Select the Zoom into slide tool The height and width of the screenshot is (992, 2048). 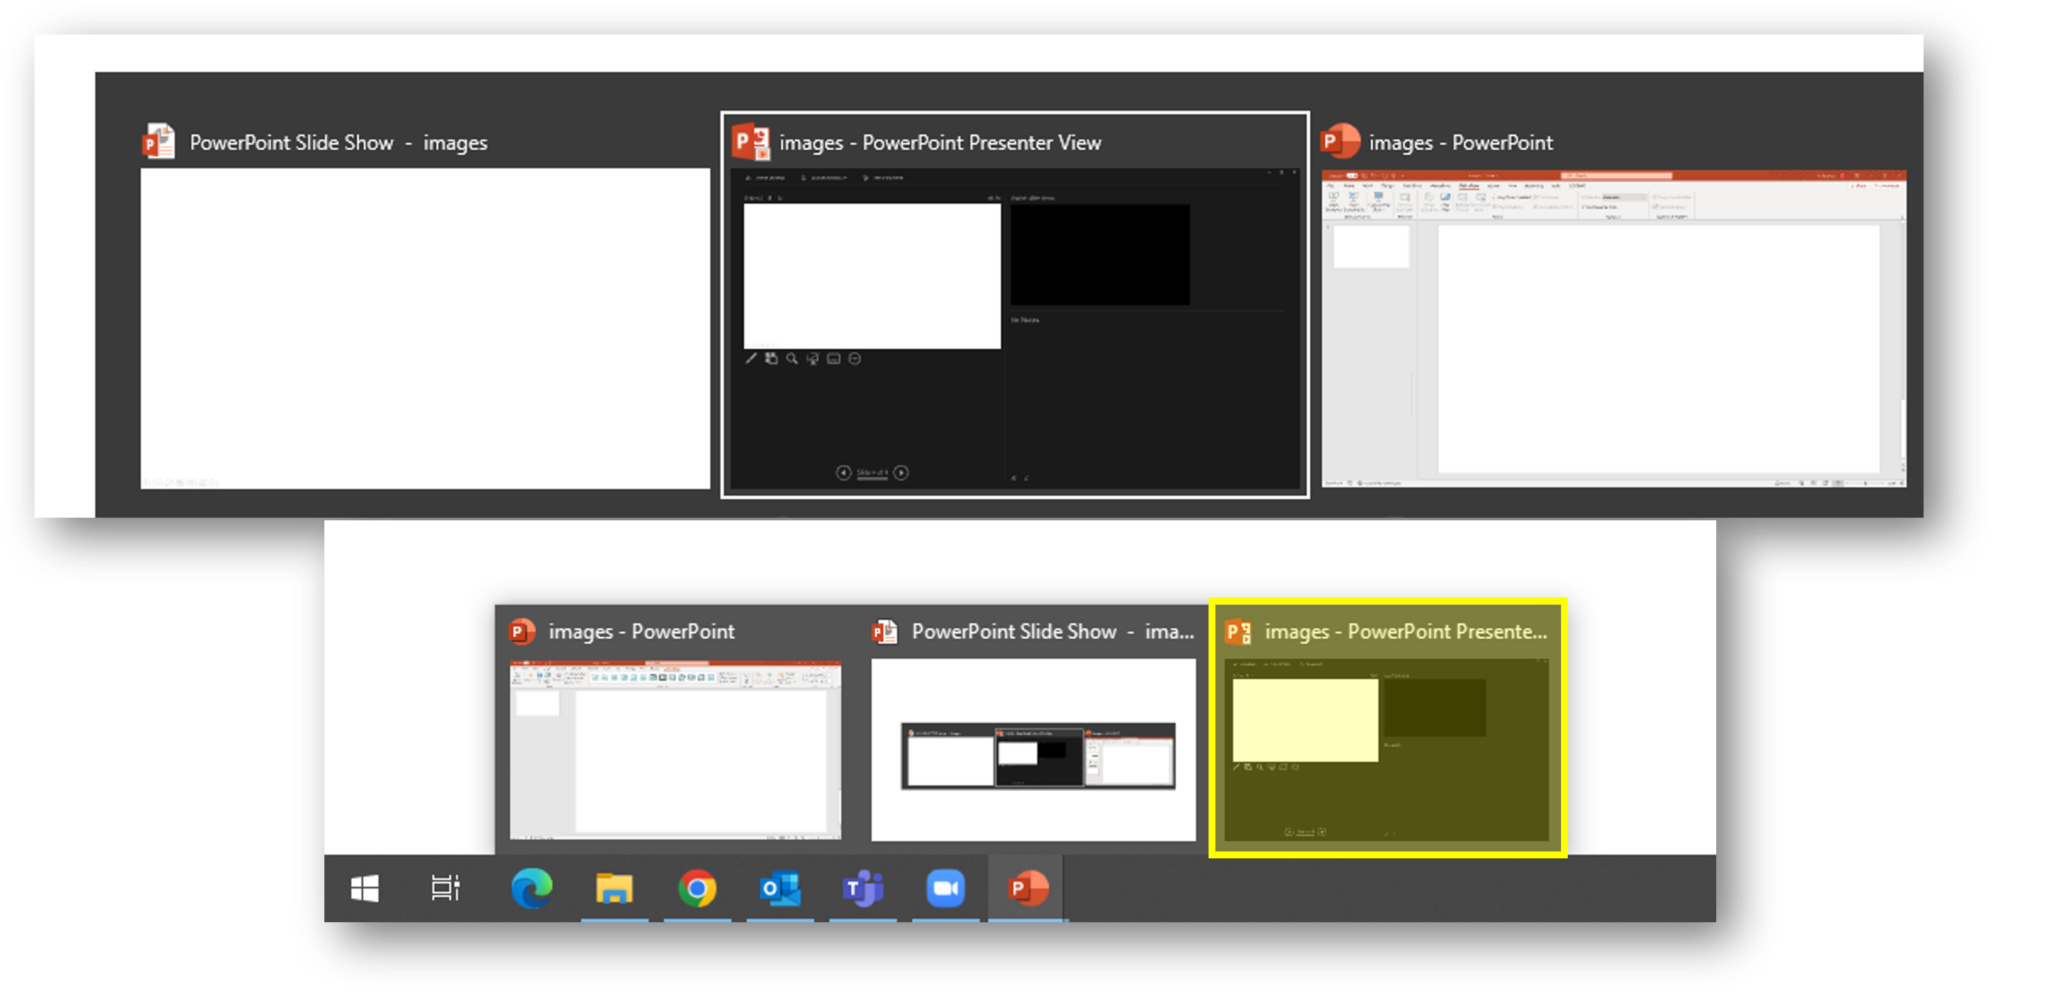click(791, 359)
